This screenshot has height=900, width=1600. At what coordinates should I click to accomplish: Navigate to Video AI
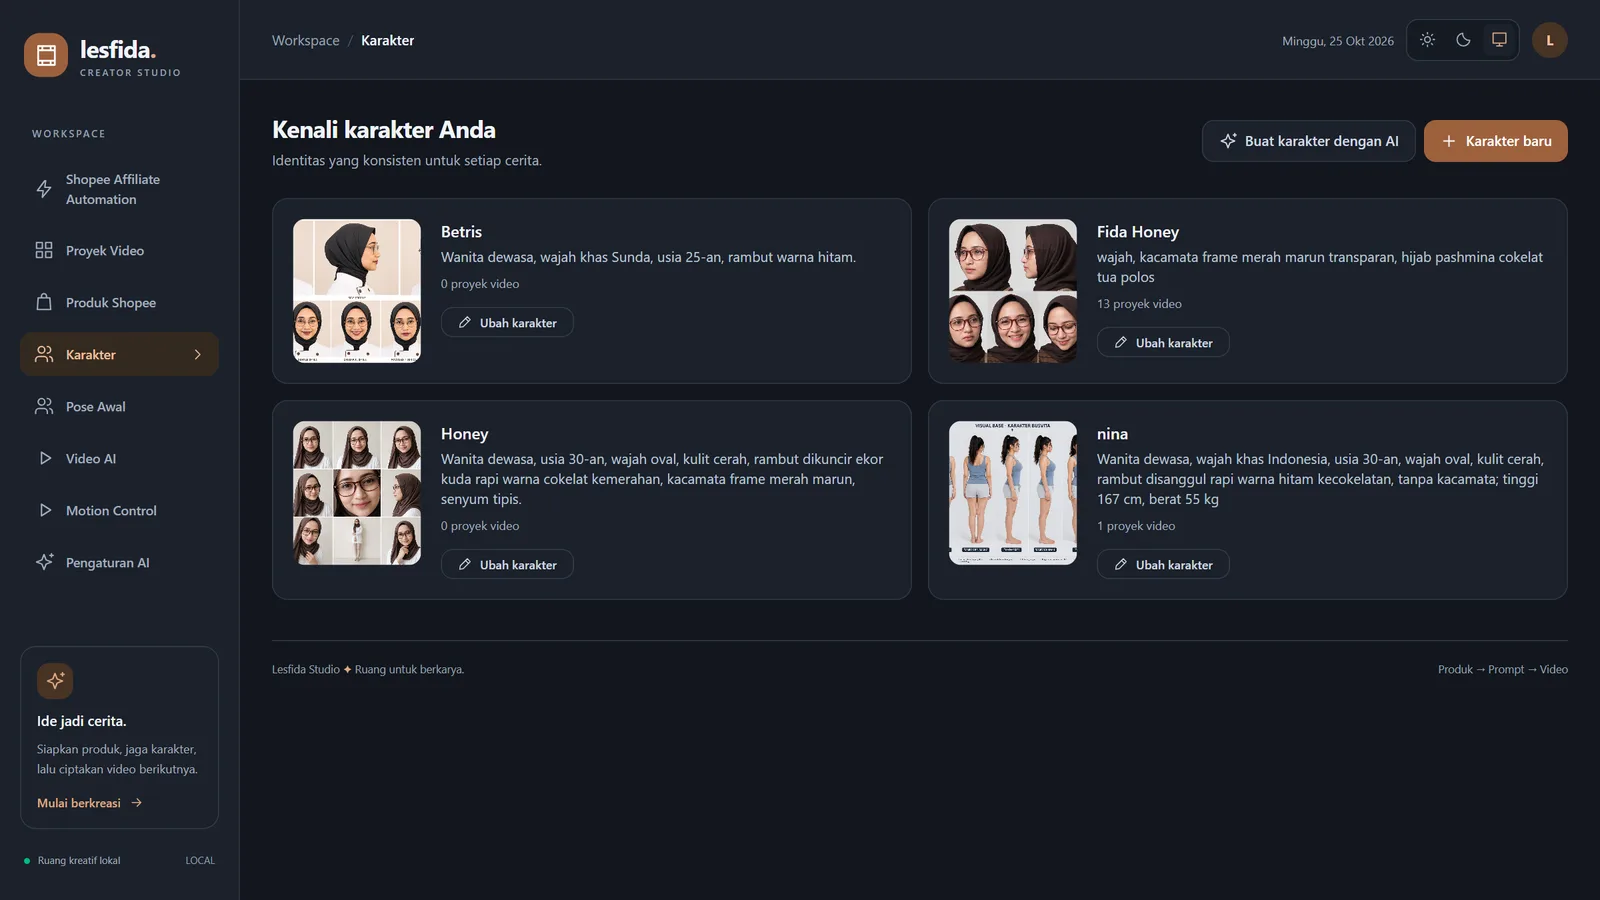[x=119, y=458]
